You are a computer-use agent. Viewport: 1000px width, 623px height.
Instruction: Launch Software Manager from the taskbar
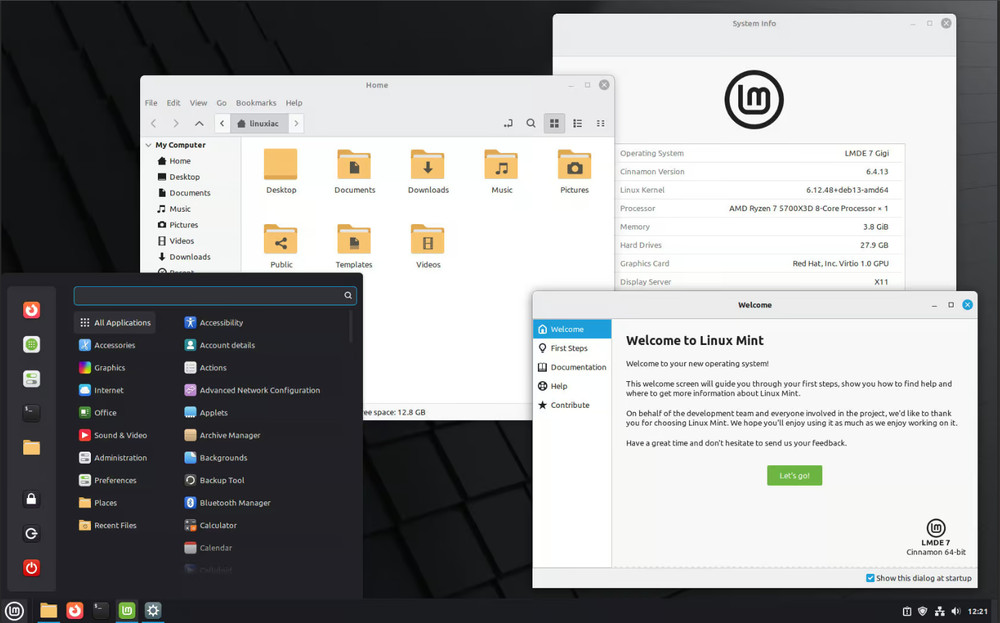[125, 610]
